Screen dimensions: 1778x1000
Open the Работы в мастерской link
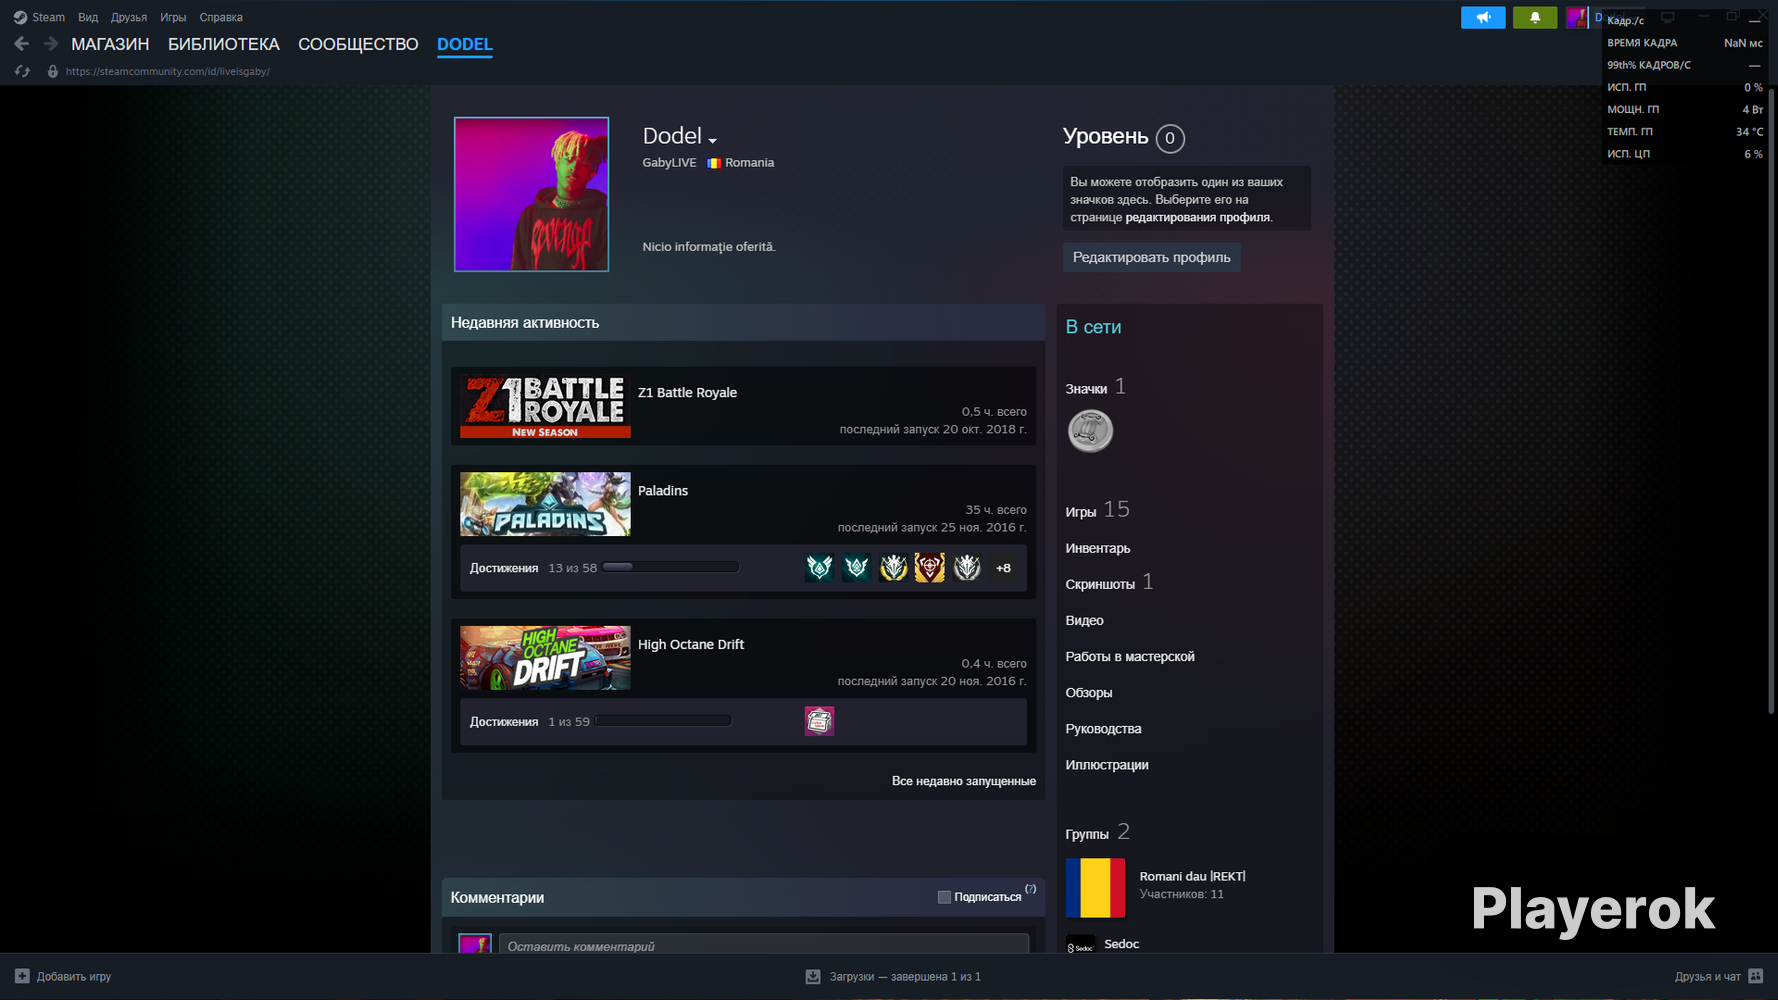point(1130,657)
